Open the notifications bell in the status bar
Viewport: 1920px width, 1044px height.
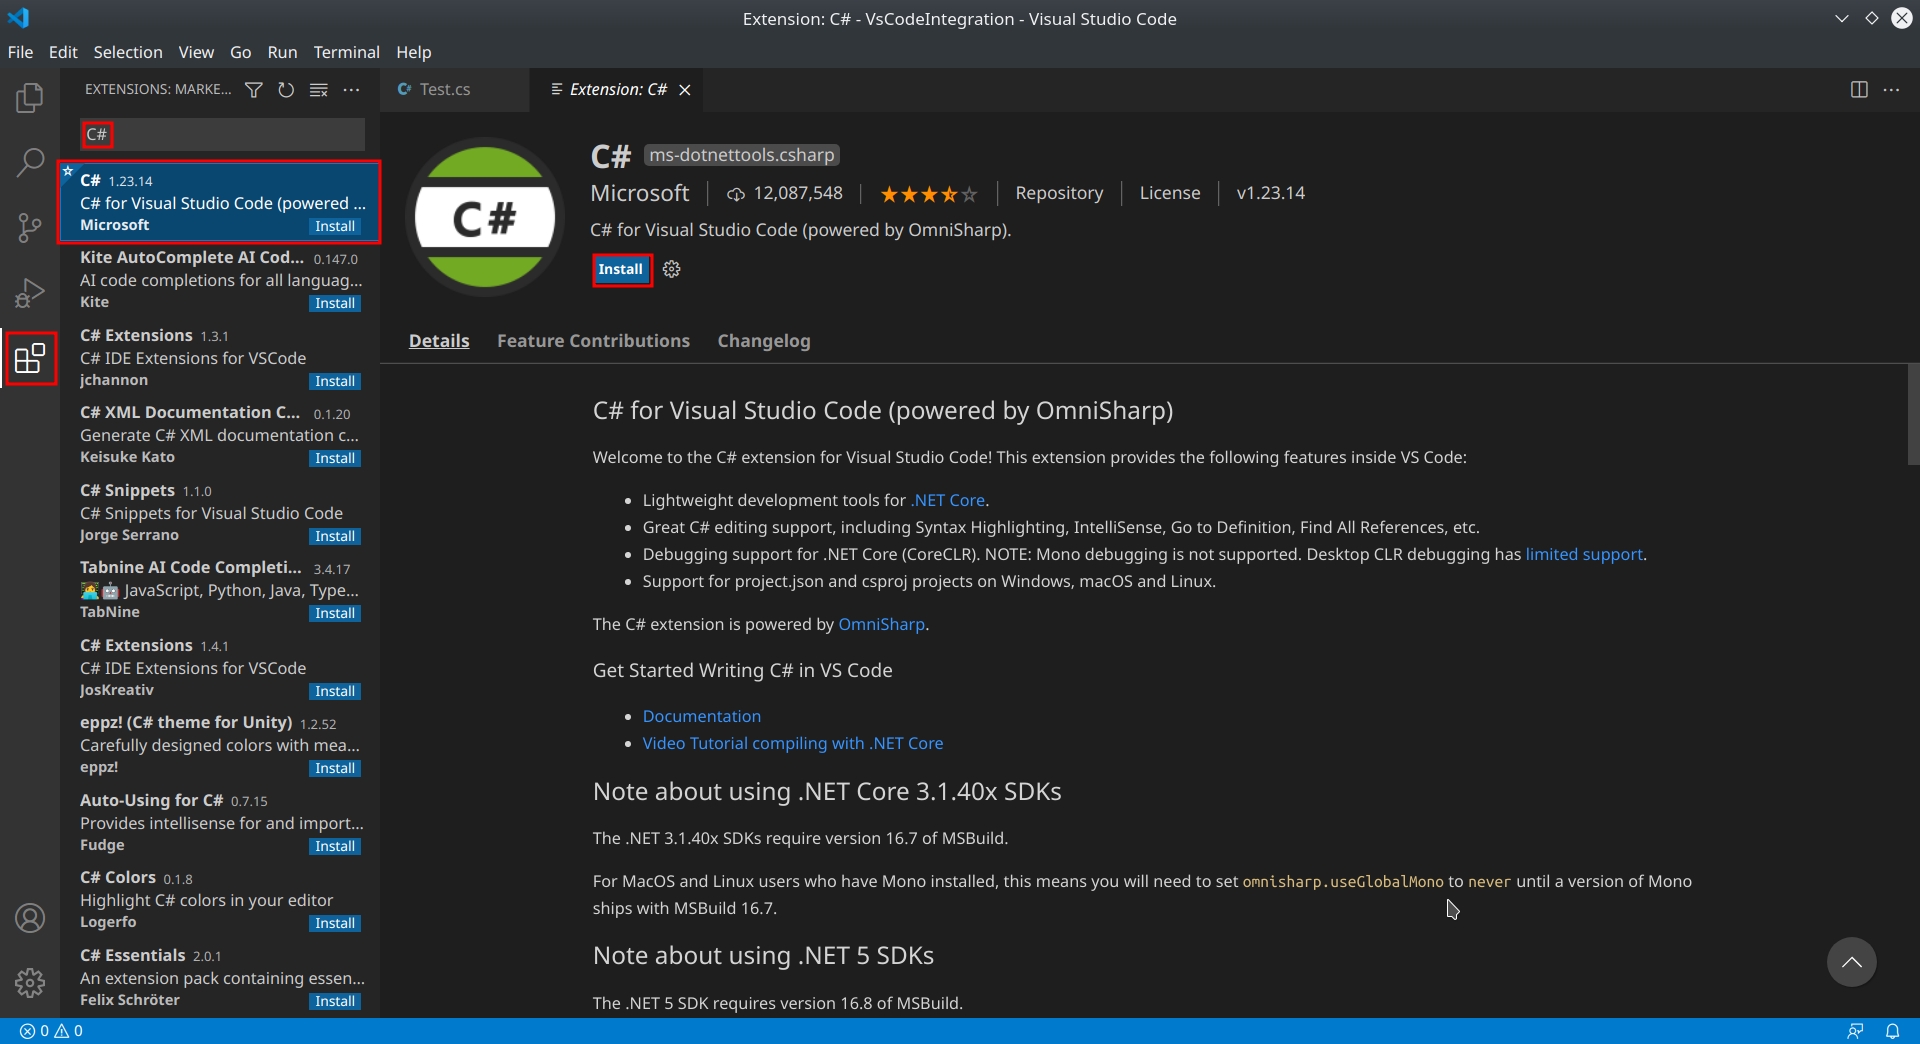[1895, 1031]
